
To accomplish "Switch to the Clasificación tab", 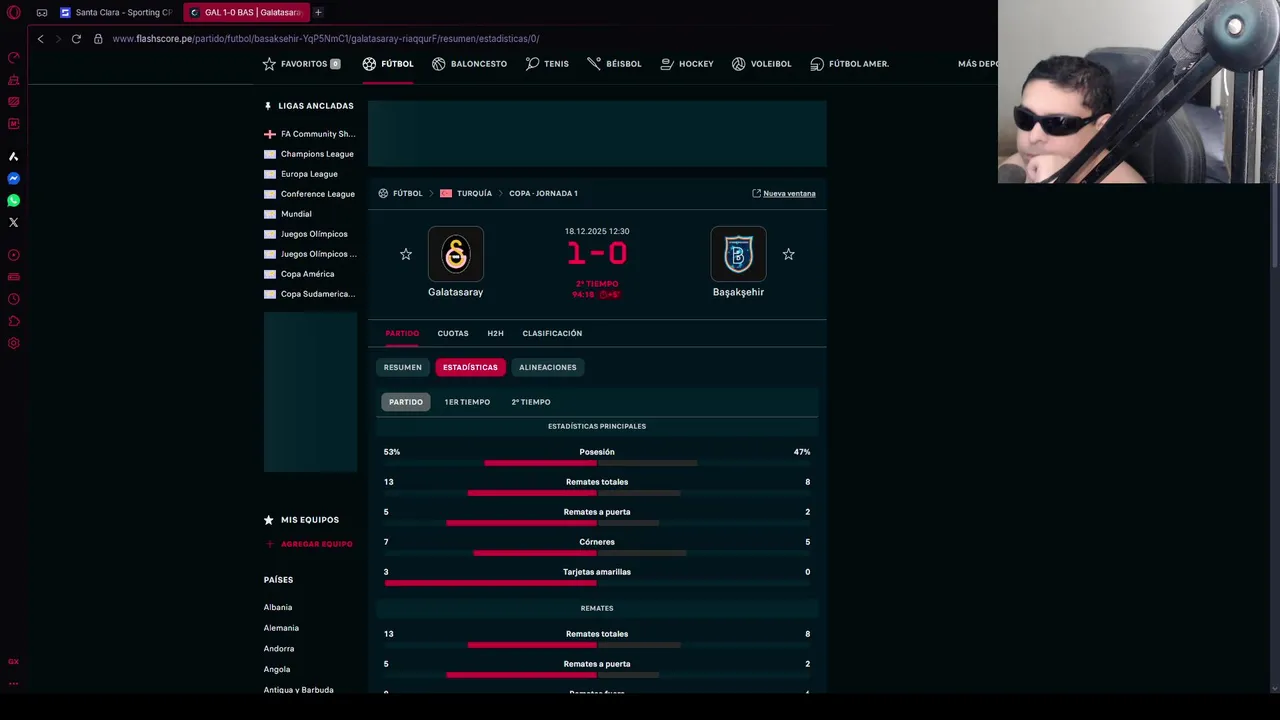I will click(552, 334).
